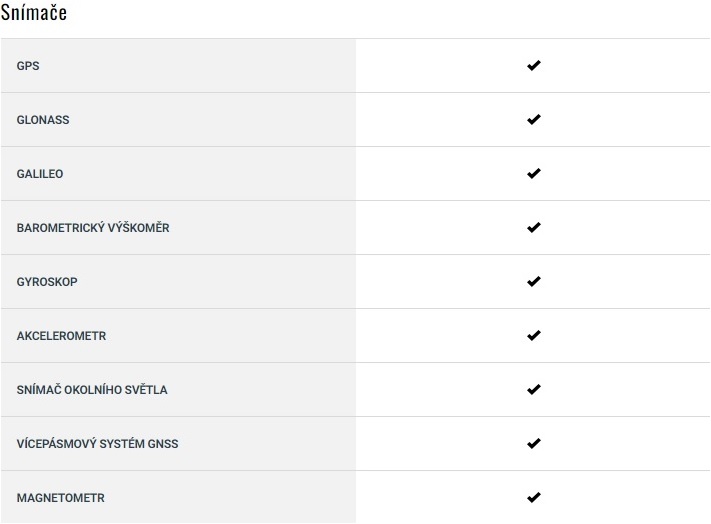Select the GALILEO label
Image resolution: width=711 pixels, height=524 pixels.
(40, 174)
